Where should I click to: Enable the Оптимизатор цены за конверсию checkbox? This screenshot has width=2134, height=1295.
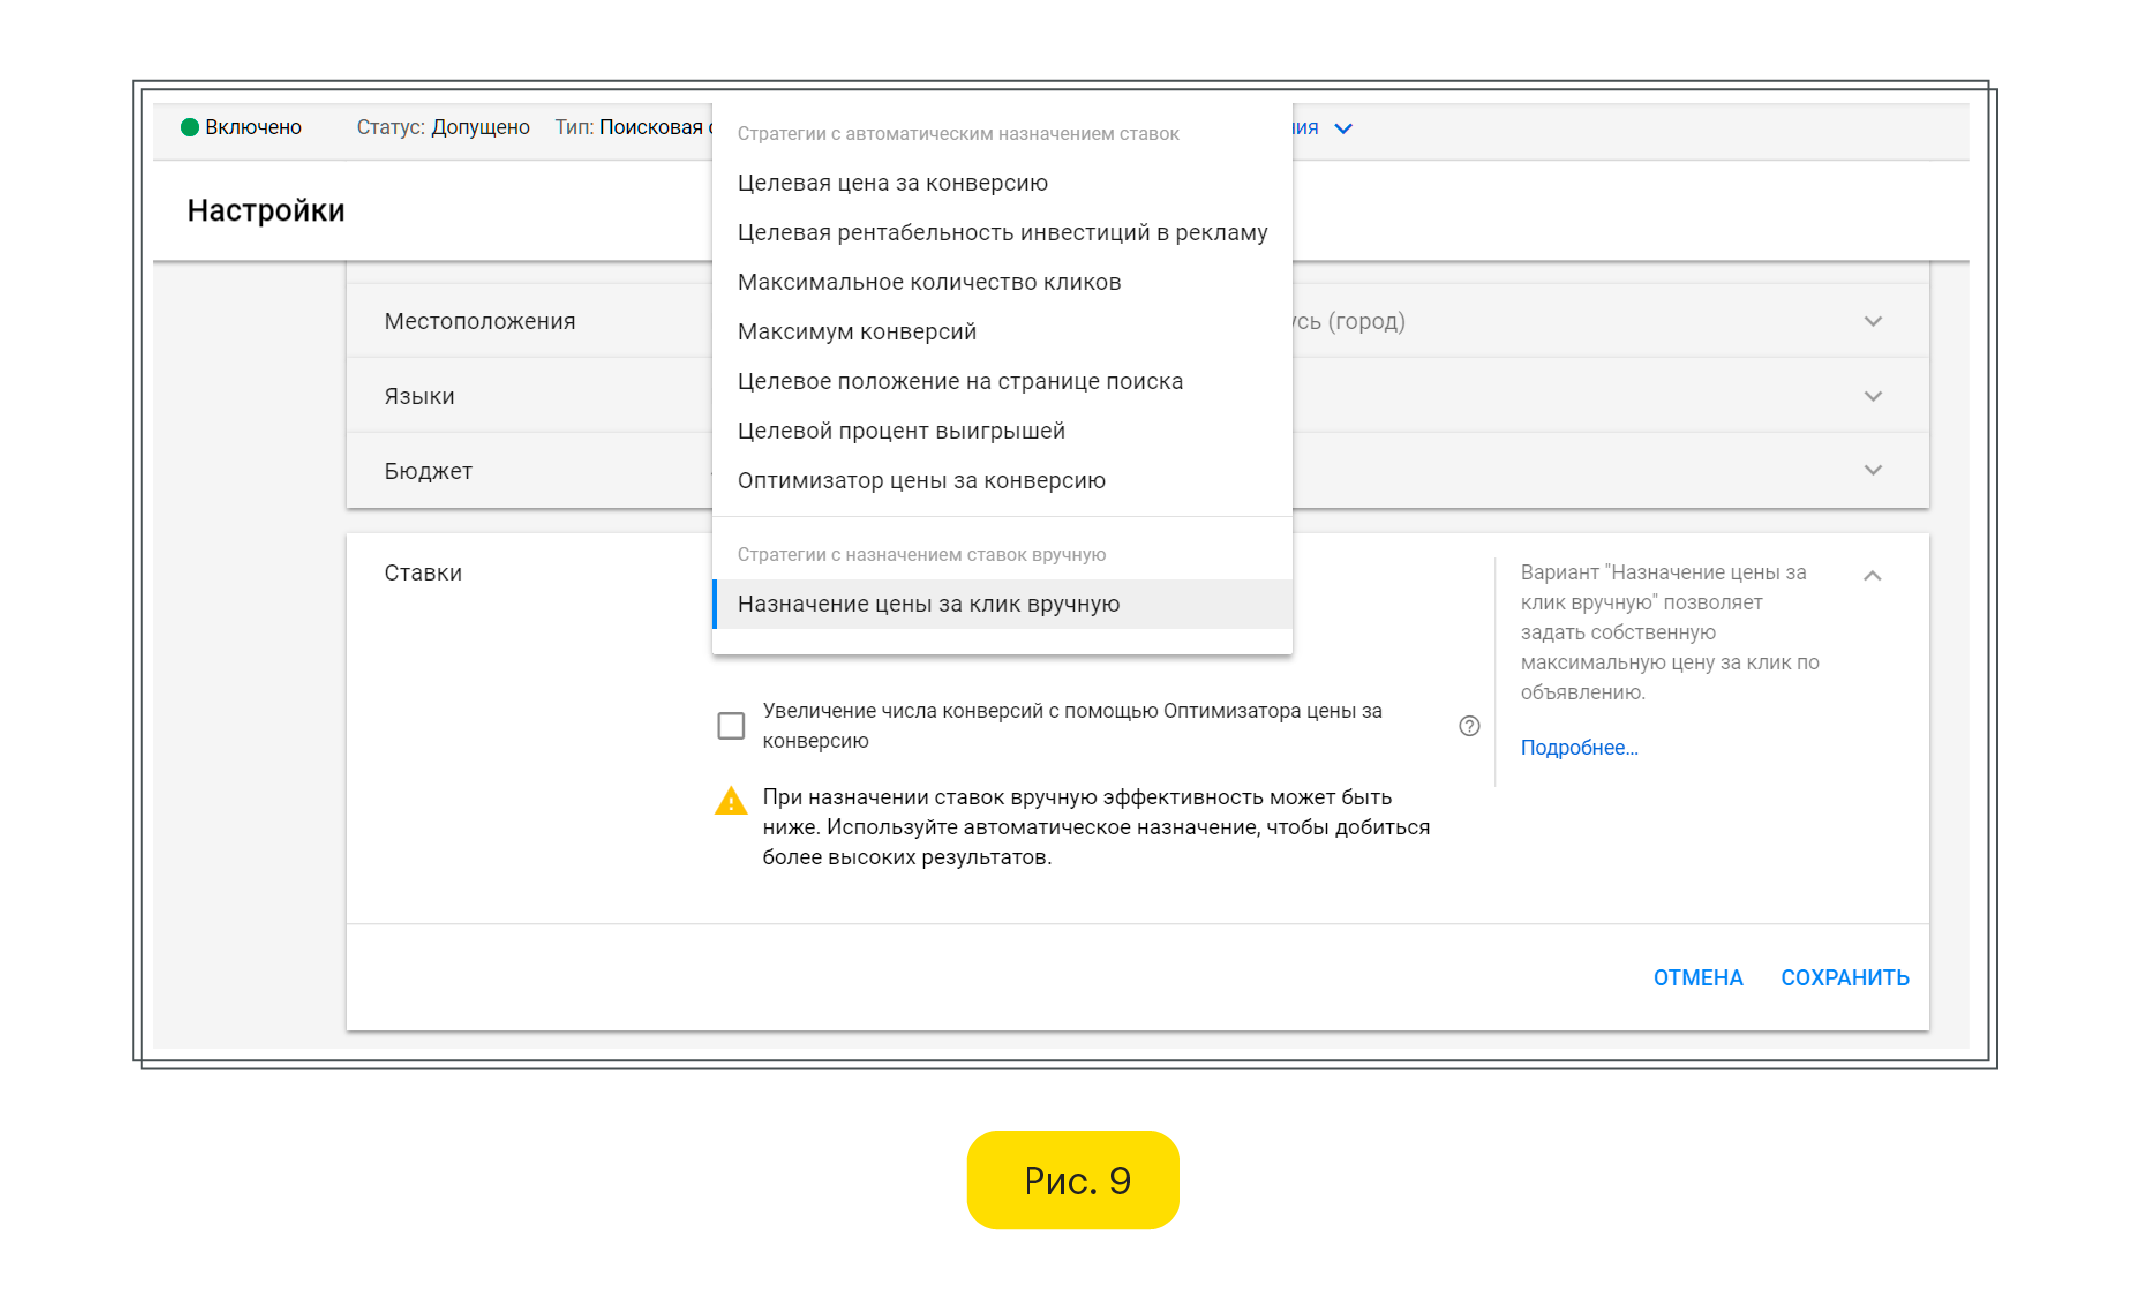731,726
